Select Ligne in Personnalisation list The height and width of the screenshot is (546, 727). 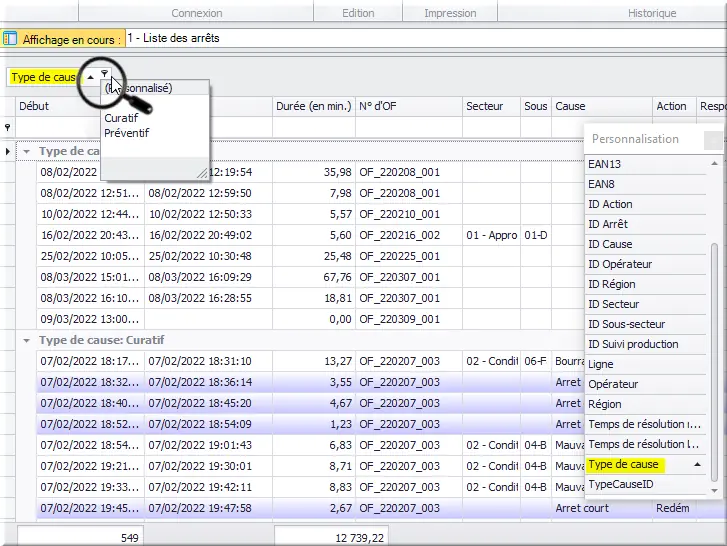645,364
